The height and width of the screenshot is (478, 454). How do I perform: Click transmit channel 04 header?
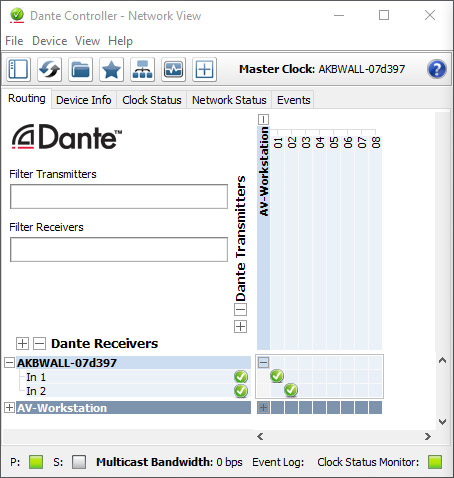coord(320,142)
